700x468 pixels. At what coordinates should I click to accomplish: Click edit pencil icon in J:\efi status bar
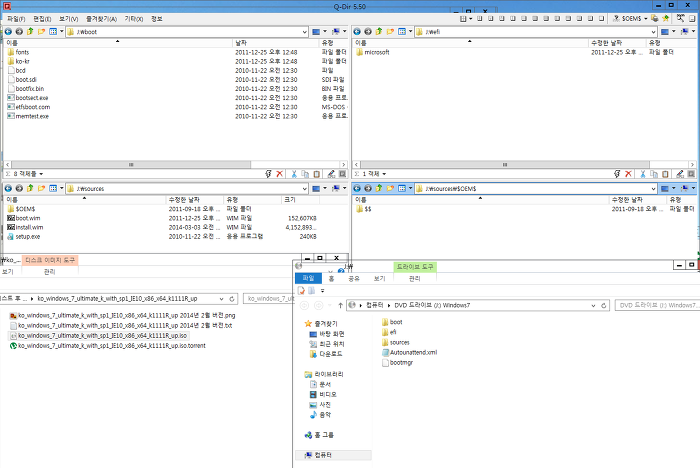[x=679, y=174]
